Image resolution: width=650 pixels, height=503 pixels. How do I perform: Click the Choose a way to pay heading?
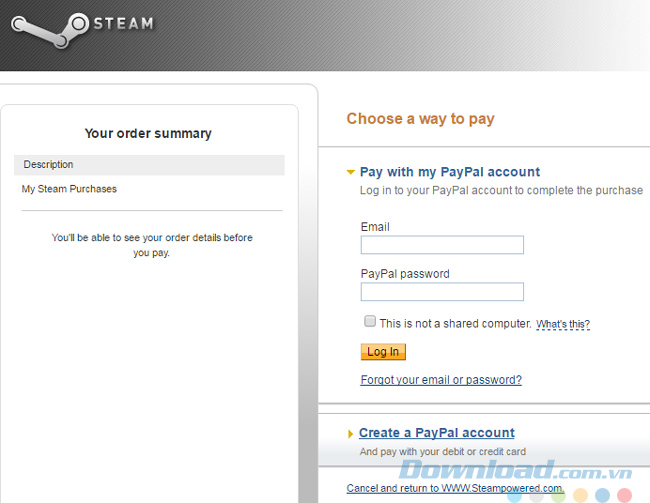click(420, 119)
